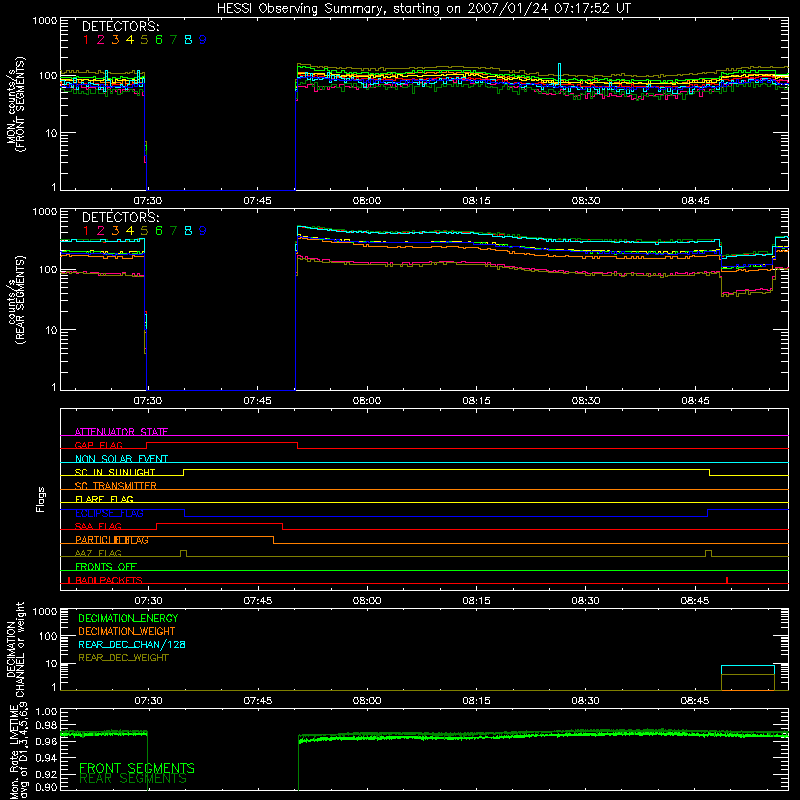This screenshot has height=800, width=800.
Task: Select detector 4 in the front segments legend
Action: pyautogui.click(x=130, y=40)
